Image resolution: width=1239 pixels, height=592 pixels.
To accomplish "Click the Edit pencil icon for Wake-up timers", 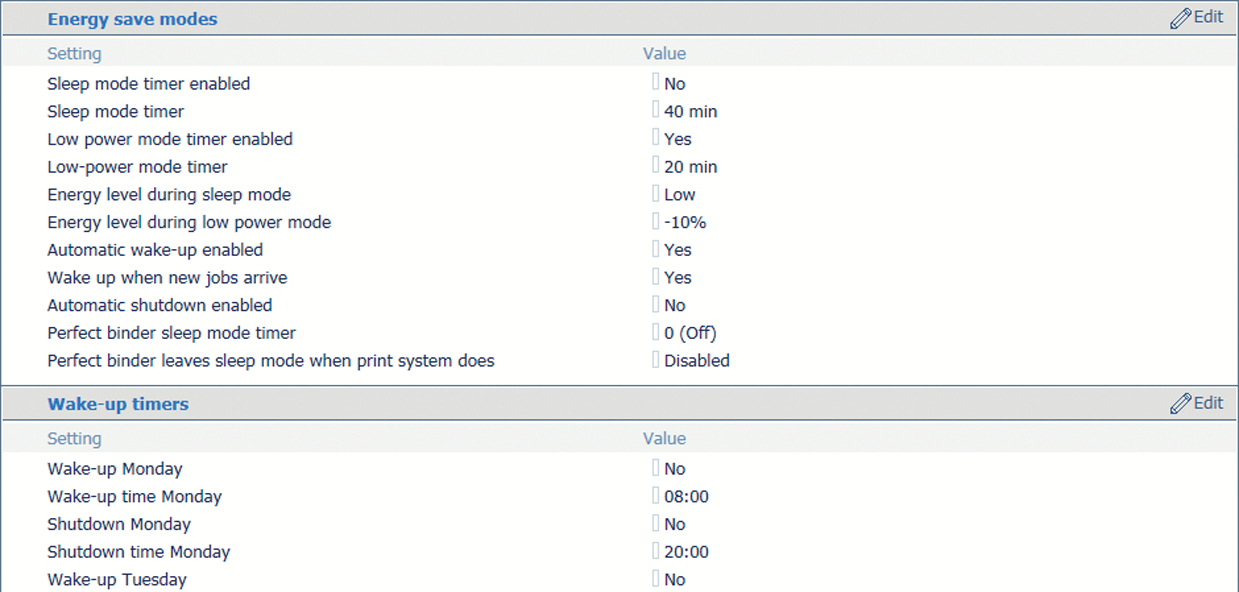I will pos(1181,403).
